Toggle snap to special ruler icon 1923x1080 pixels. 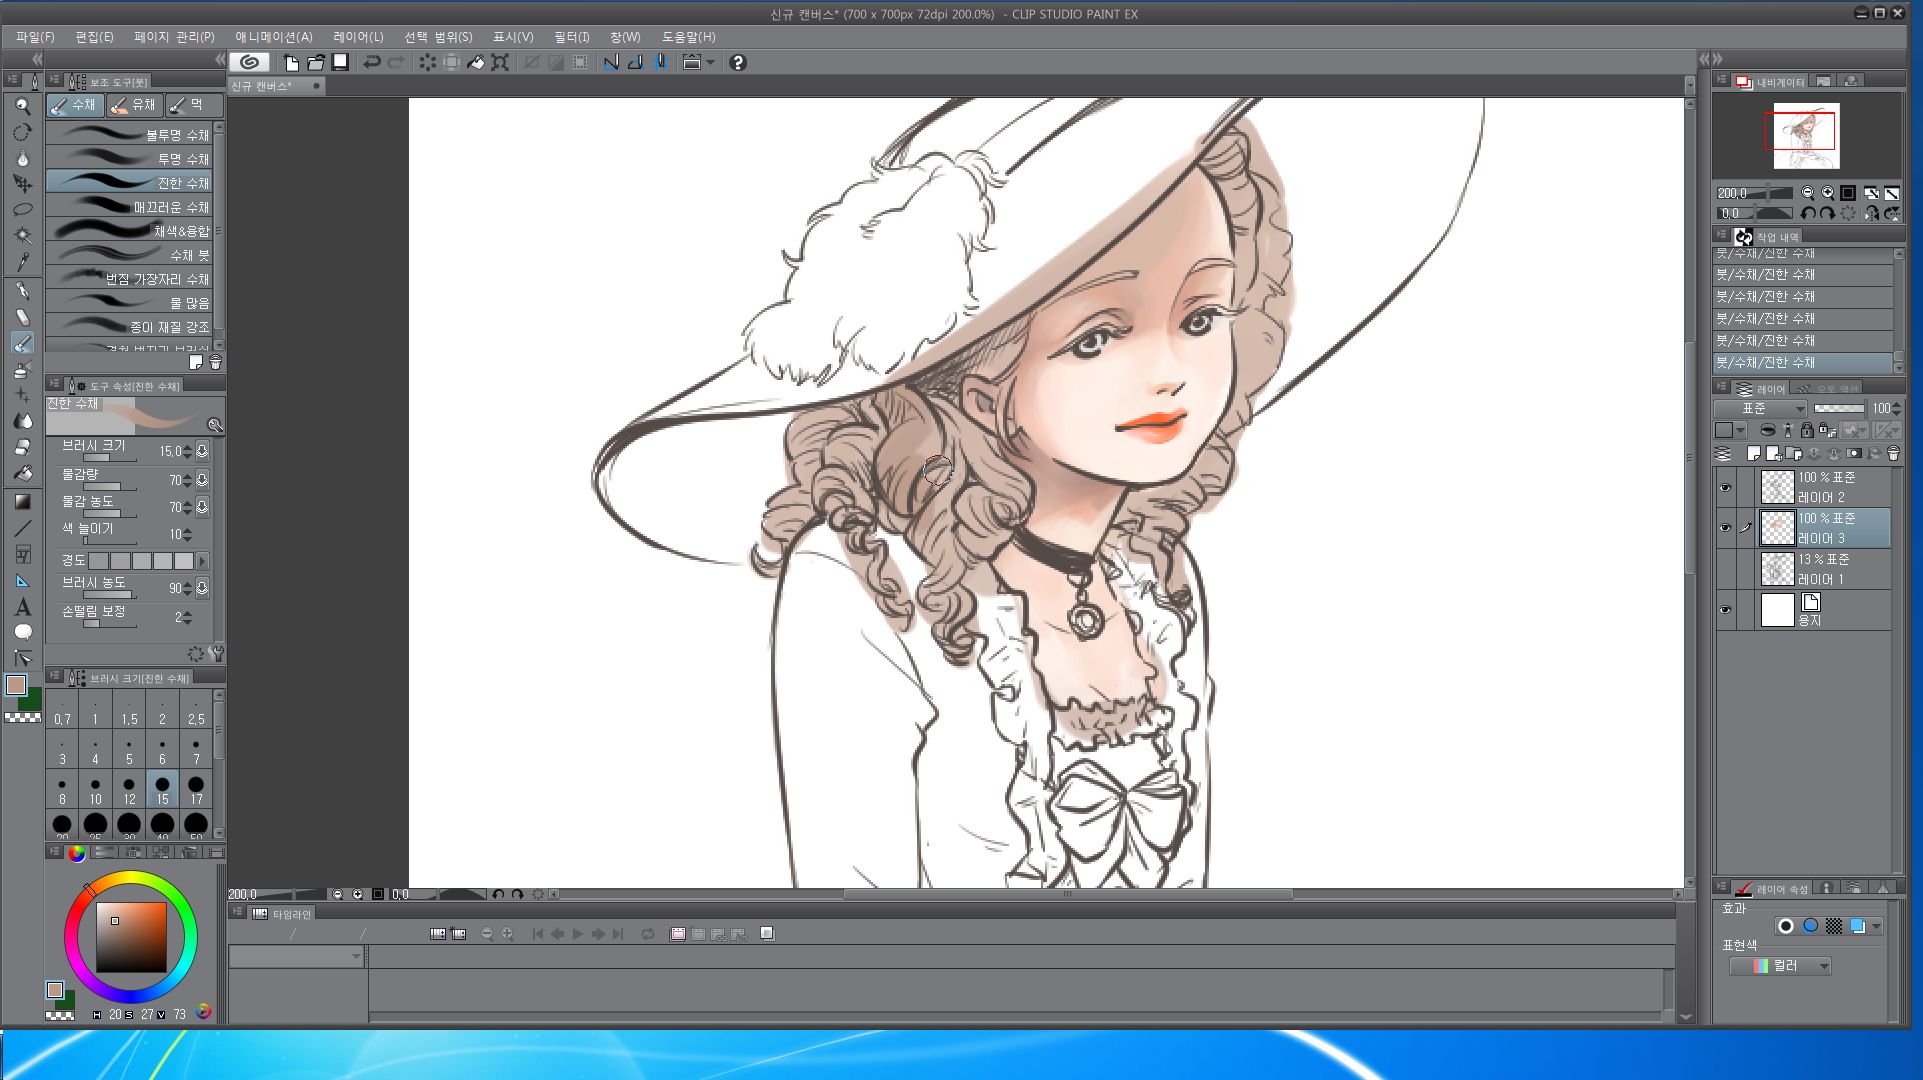pos(635,62)
